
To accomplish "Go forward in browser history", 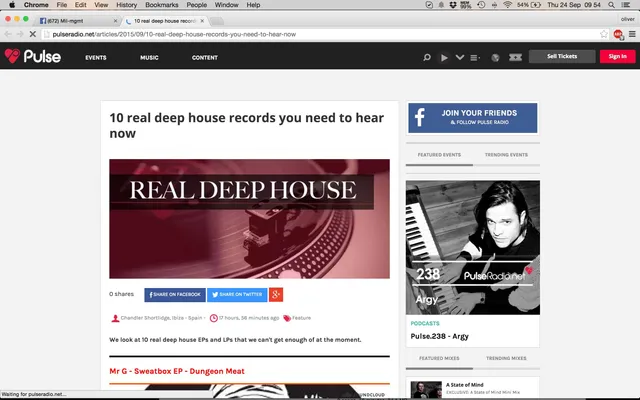I will tap(20, 34).
